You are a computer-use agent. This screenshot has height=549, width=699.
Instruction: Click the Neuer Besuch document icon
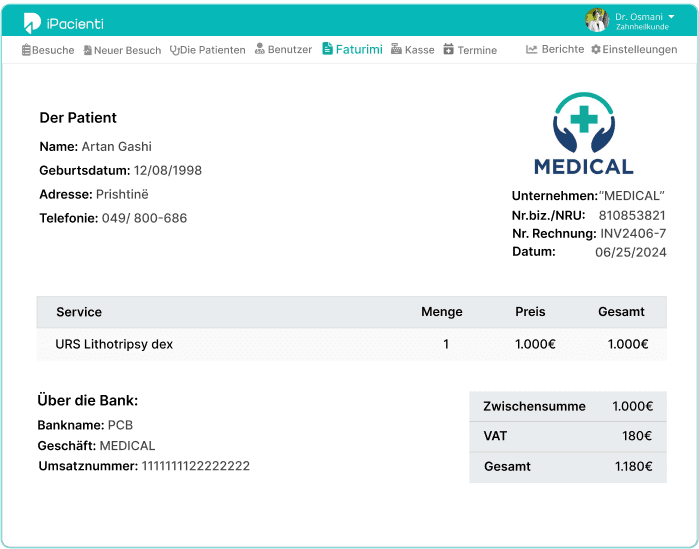[x=88, y=50]
